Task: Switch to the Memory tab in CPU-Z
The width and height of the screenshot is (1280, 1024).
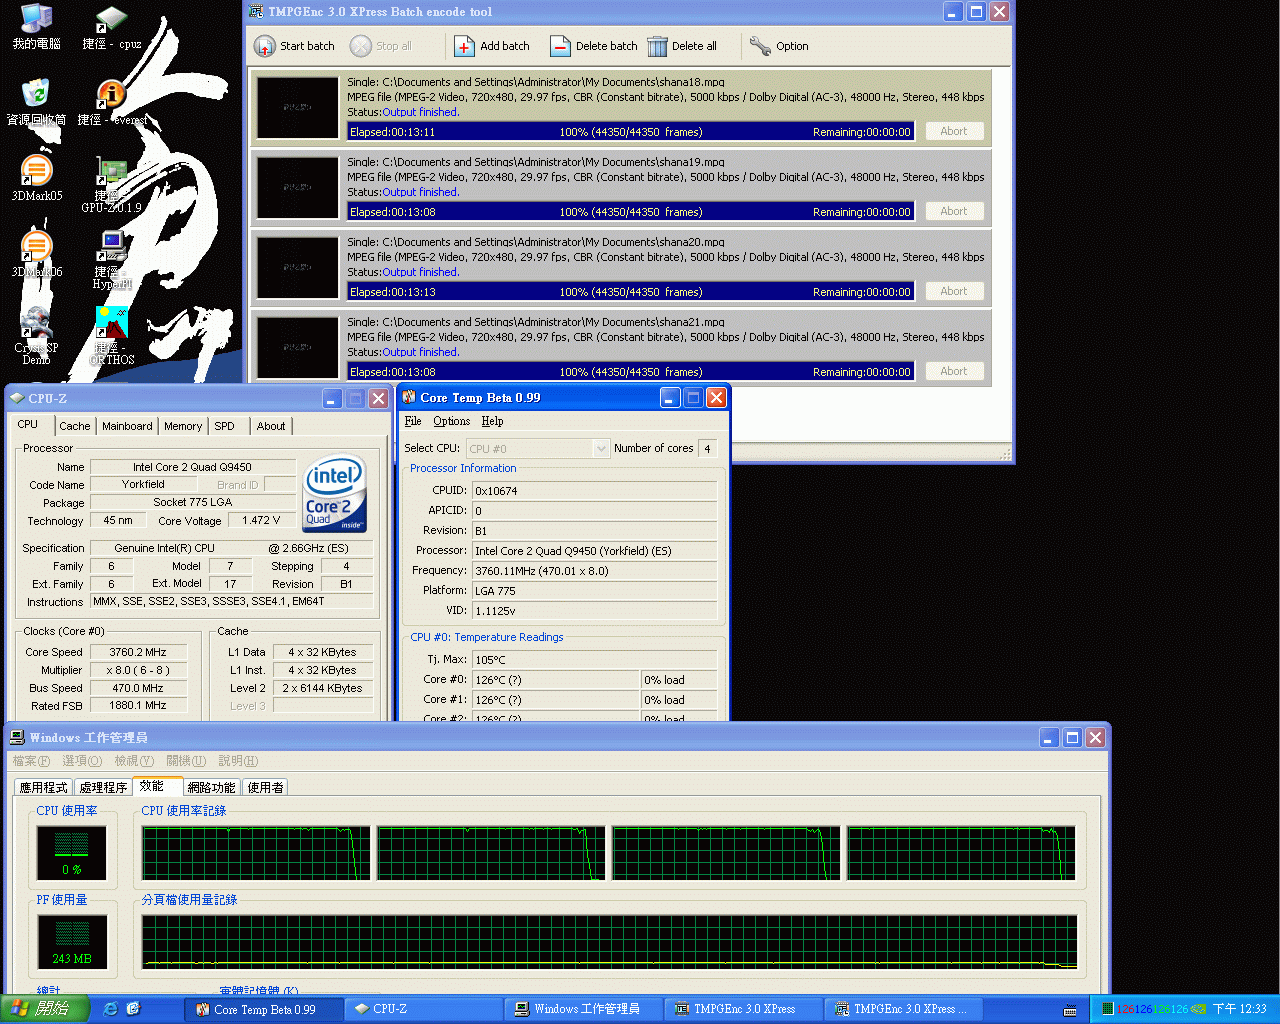Action: (183, 426)
